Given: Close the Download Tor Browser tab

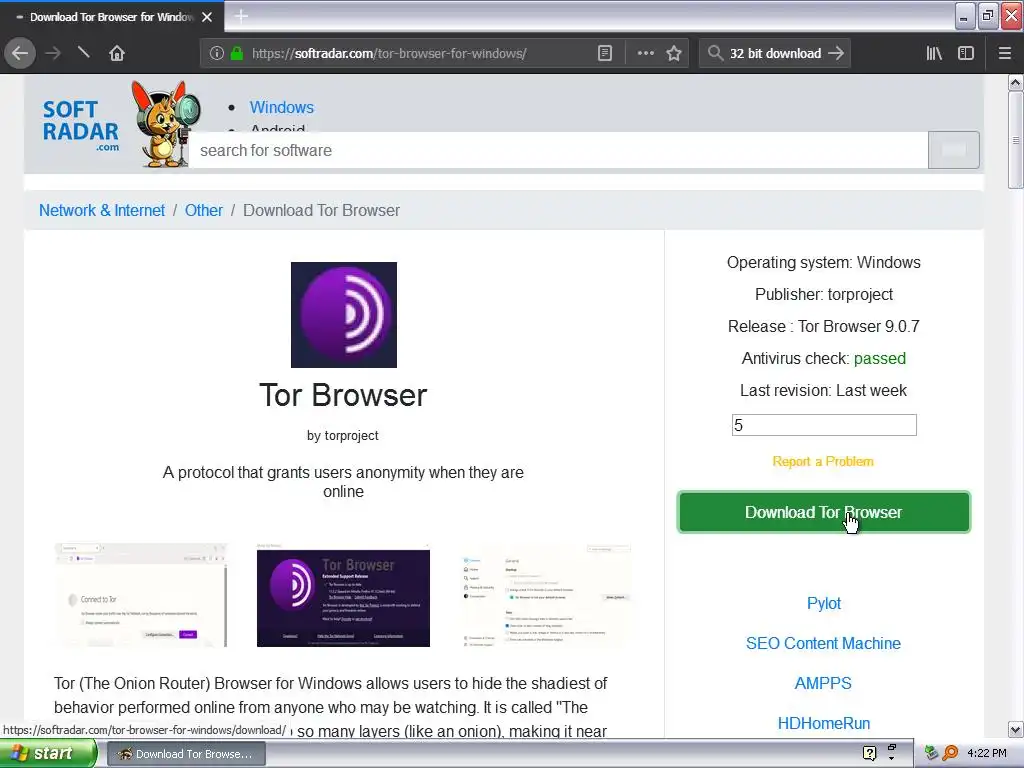Looking at the screenshot, I should click(207, 17).
